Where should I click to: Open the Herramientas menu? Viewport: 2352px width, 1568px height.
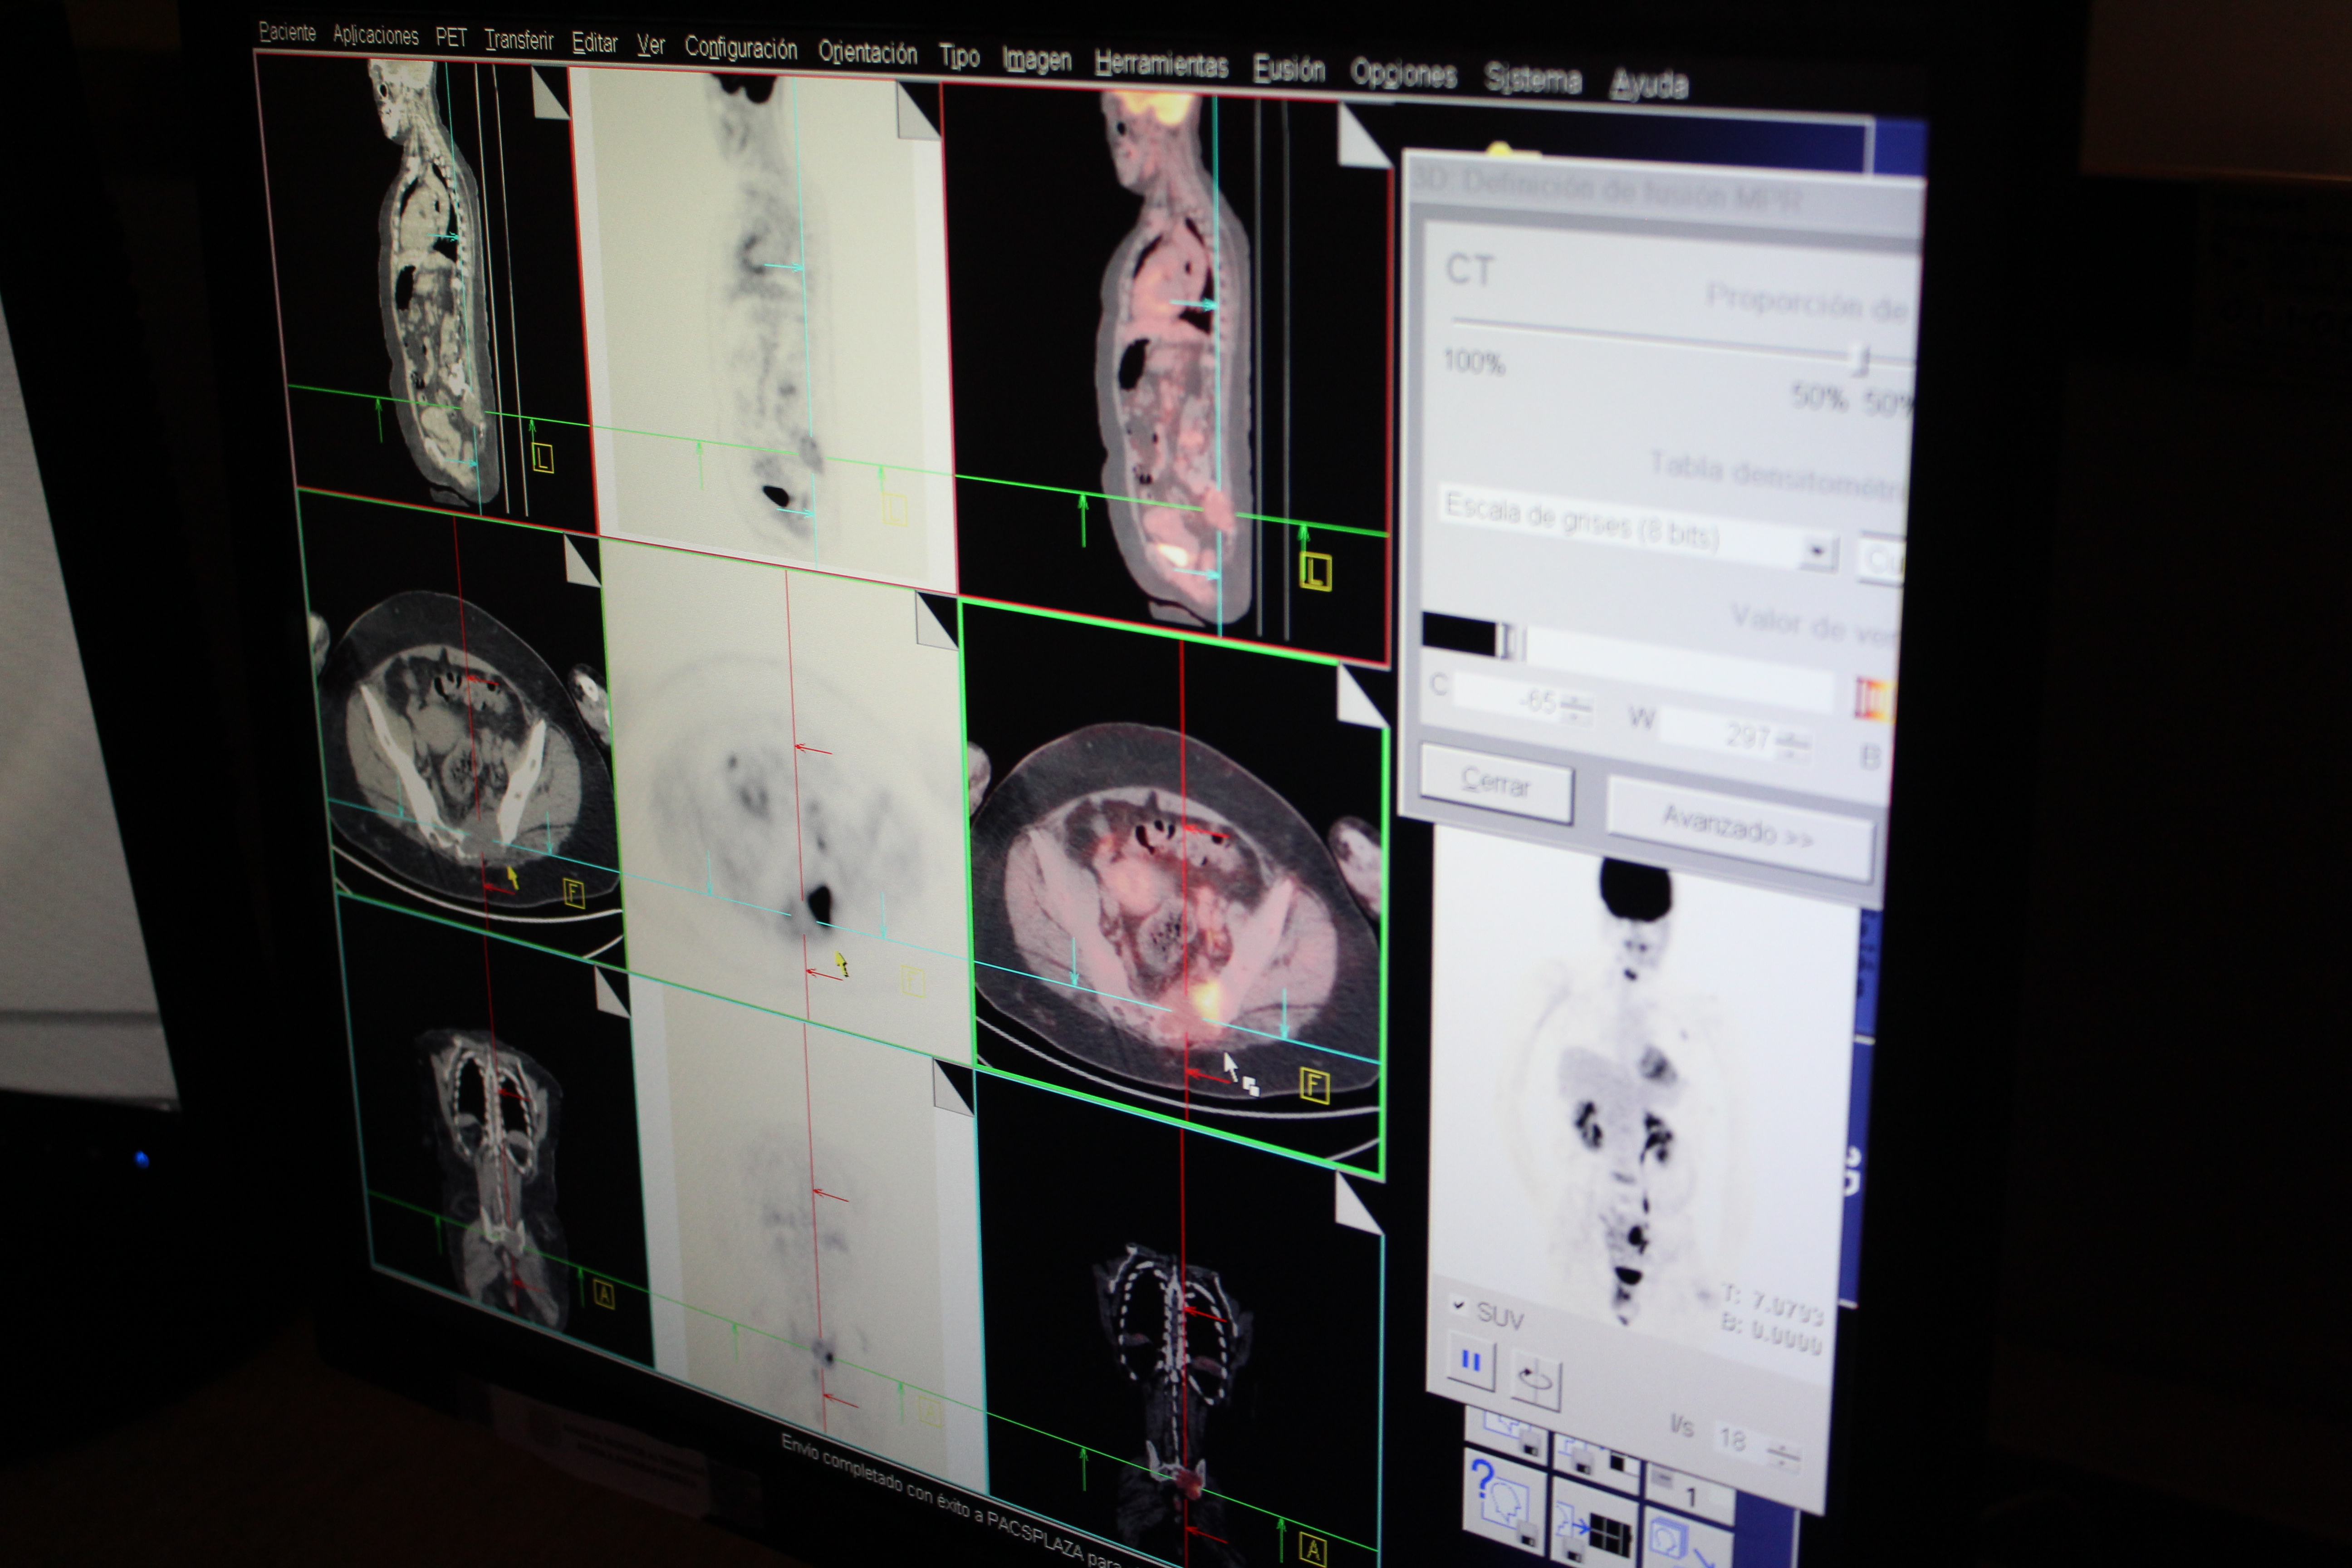1160,66
